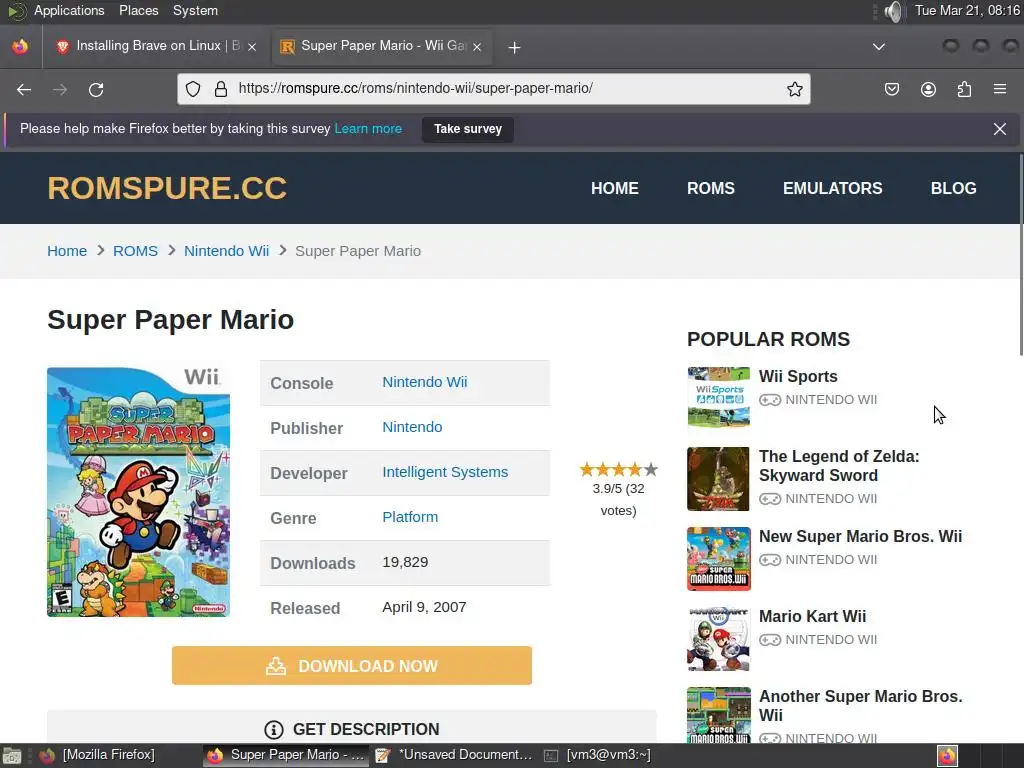The height and width of the screenshot is (768, 1024).
Task: Close the Super Paper Mario tab
Action: click(477, 47)
